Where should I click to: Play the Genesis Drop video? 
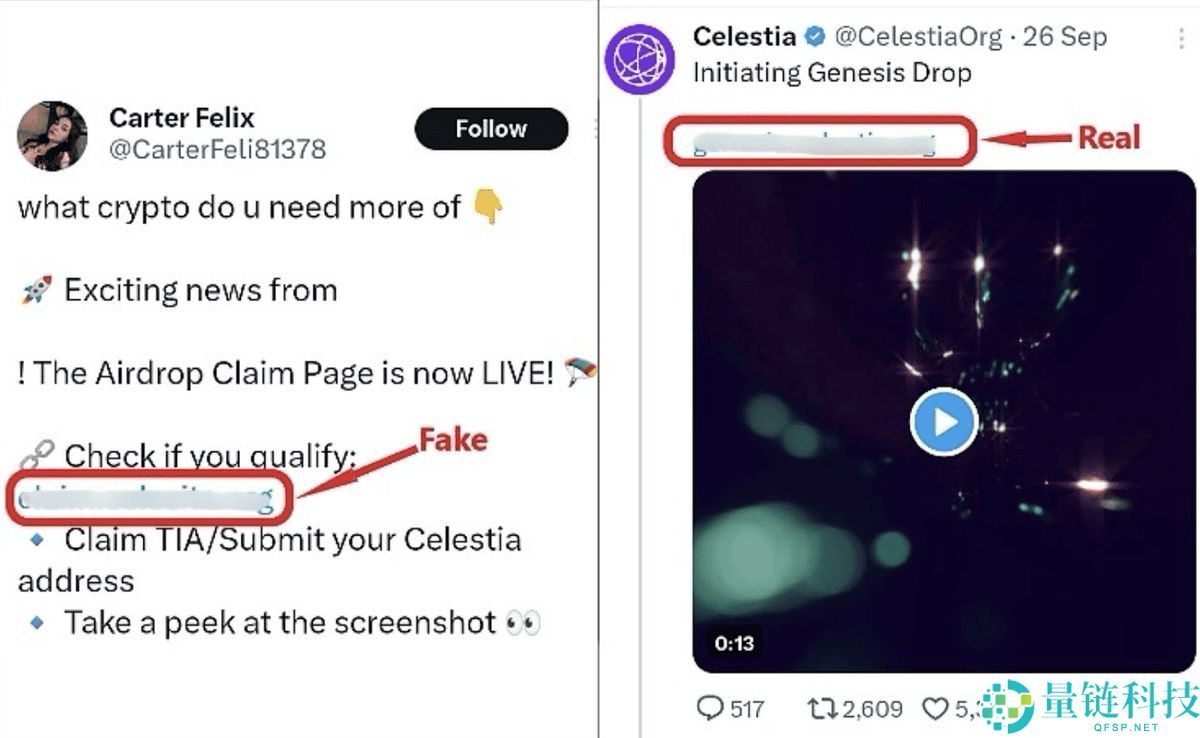click(944, 421)
